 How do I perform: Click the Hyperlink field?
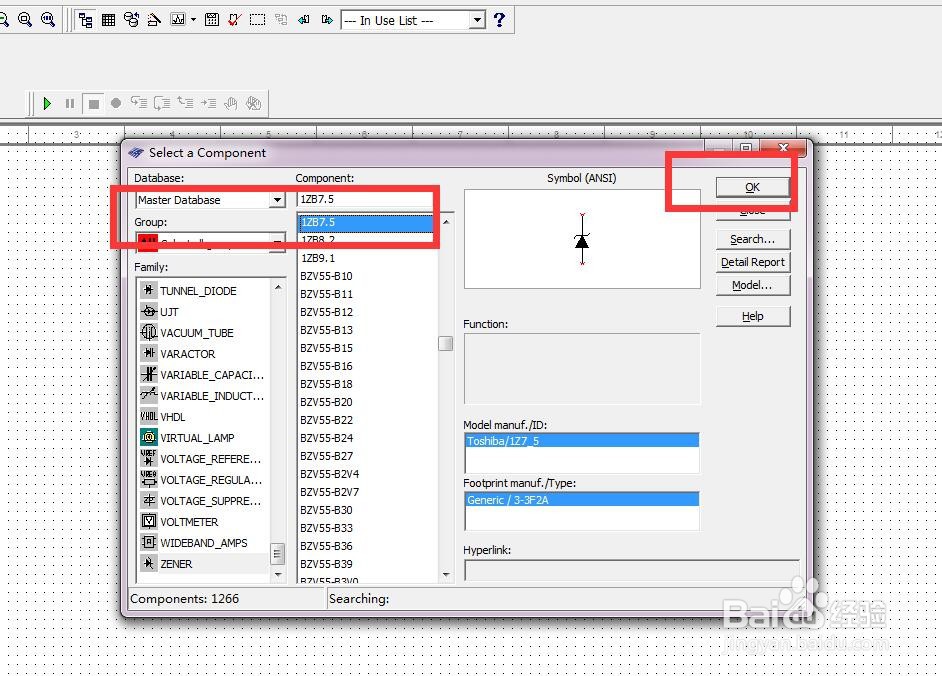click(631, 570)
